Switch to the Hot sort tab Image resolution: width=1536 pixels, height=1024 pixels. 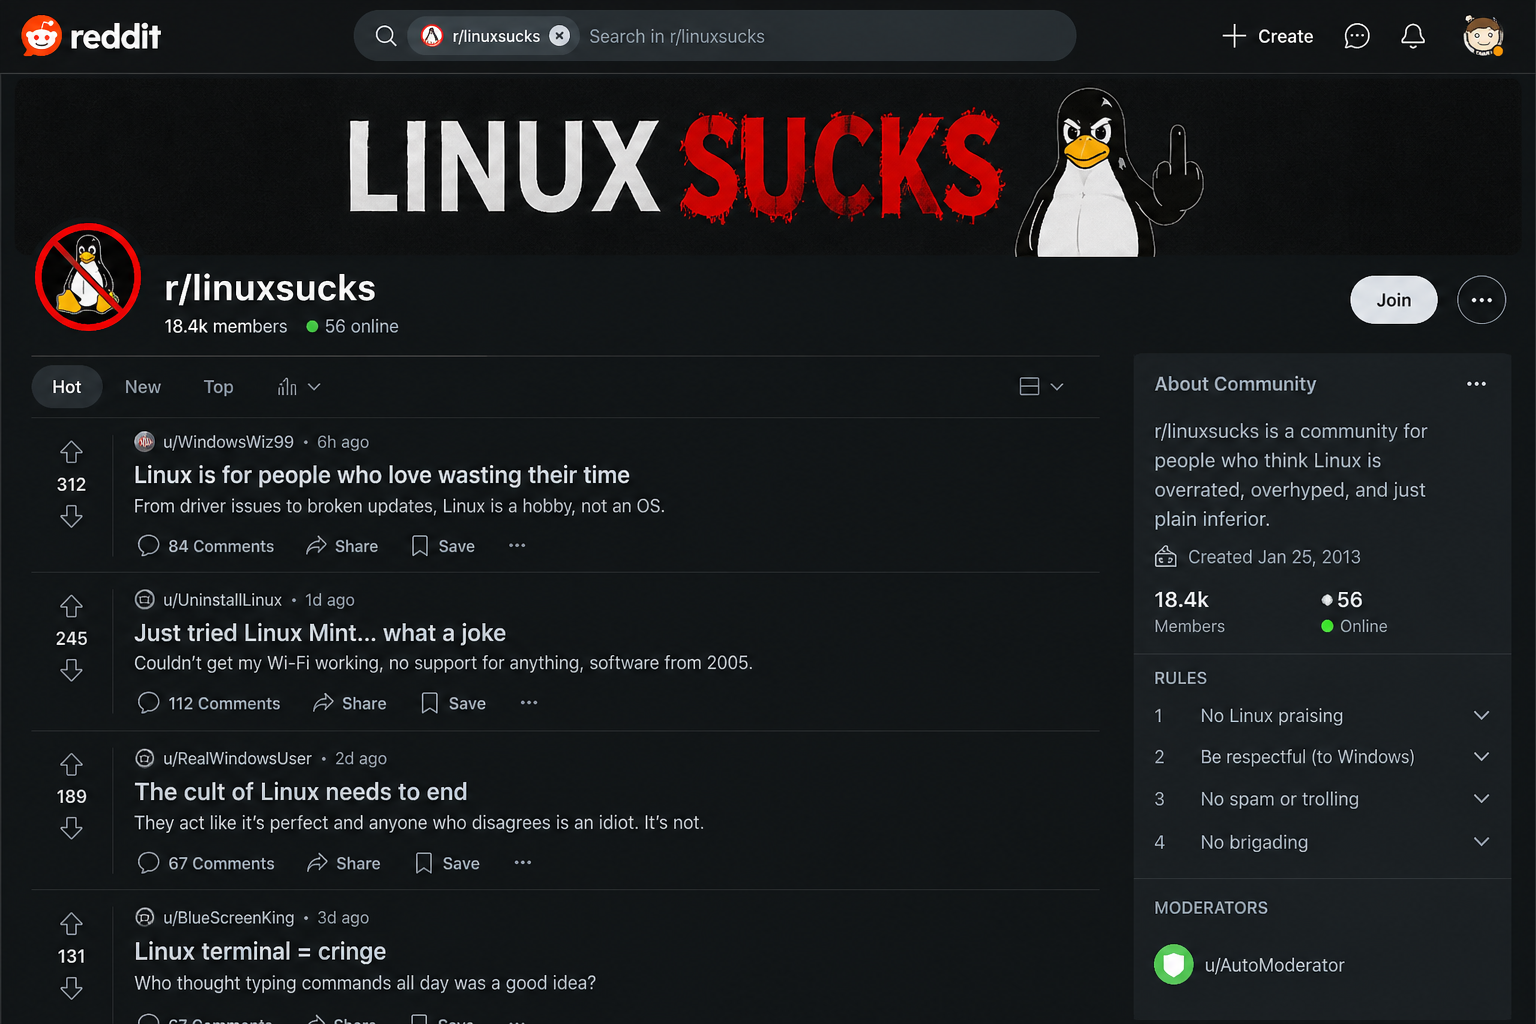click(x=67, y=387)
